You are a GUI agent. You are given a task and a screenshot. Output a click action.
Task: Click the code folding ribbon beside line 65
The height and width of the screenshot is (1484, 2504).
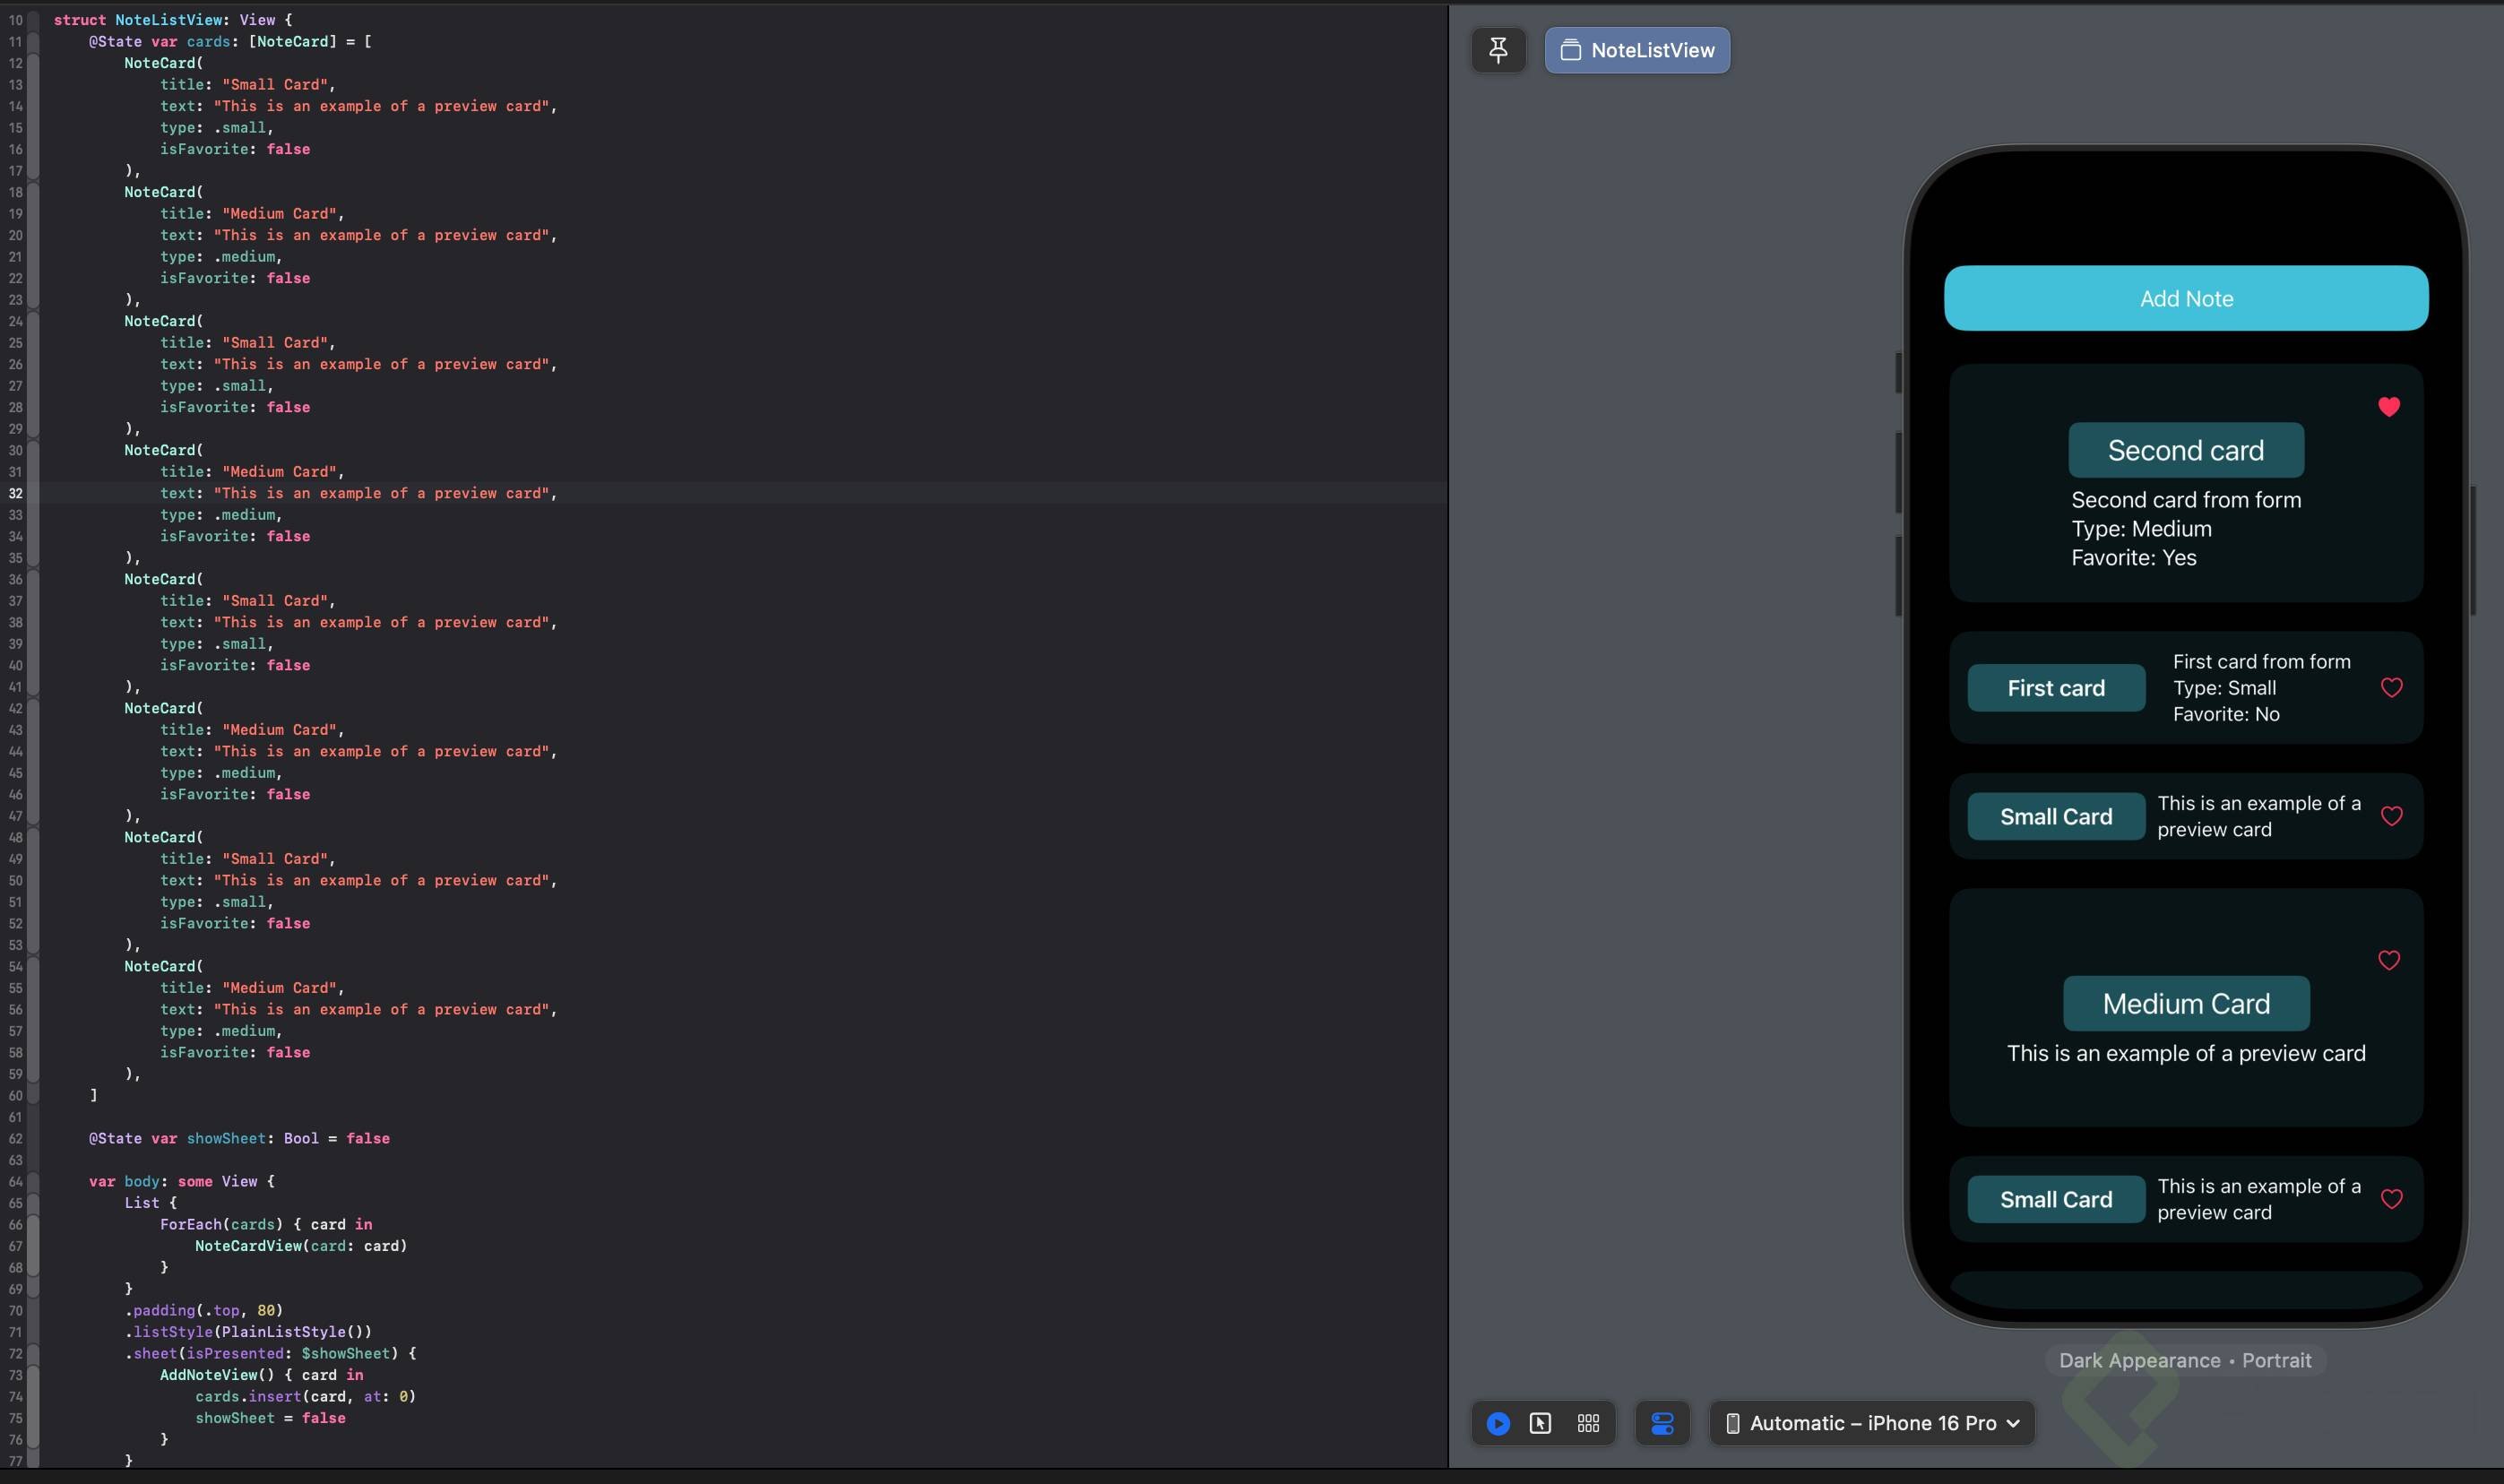point(33,1203)
